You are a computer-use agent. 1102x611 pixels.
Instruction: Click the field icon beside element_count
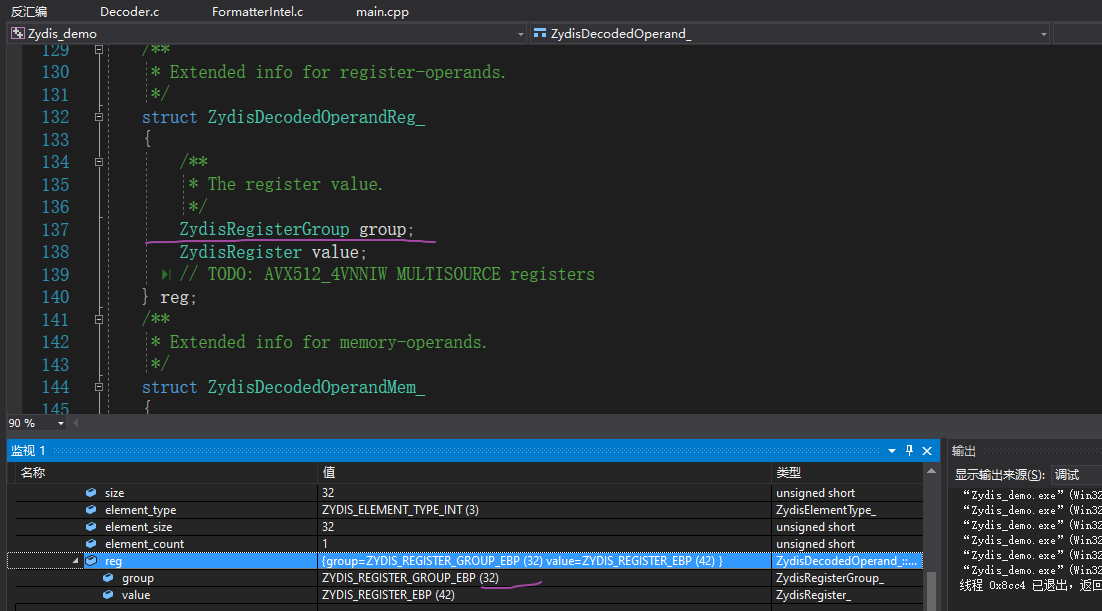click(x=91, y=544)
